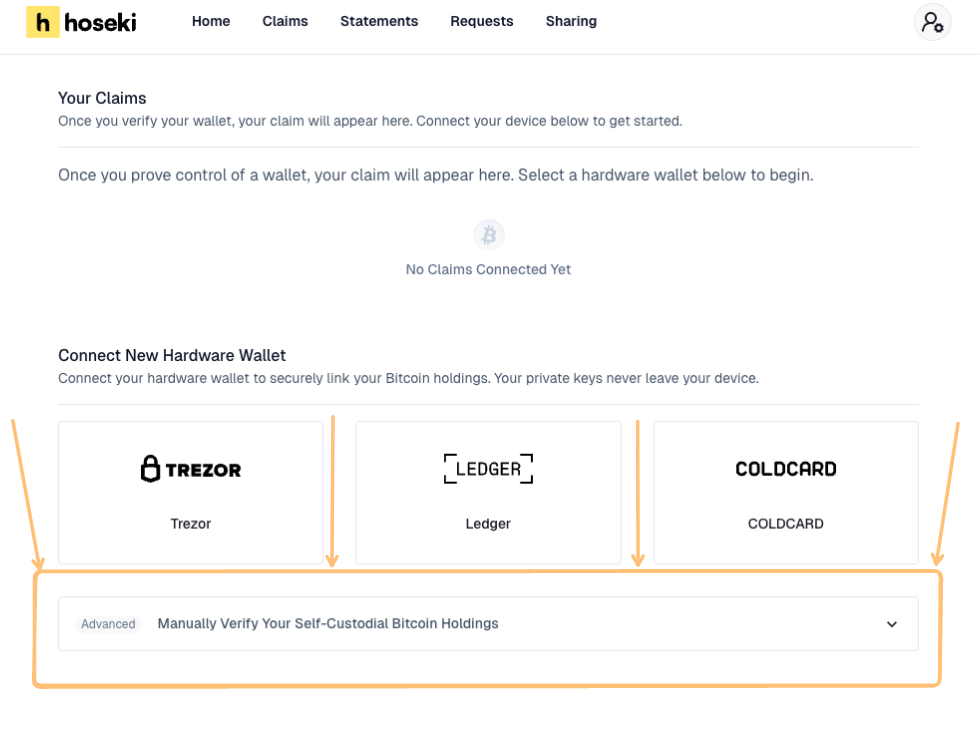
Task: Click the hoseki brand name text
Action: (100, 23)
